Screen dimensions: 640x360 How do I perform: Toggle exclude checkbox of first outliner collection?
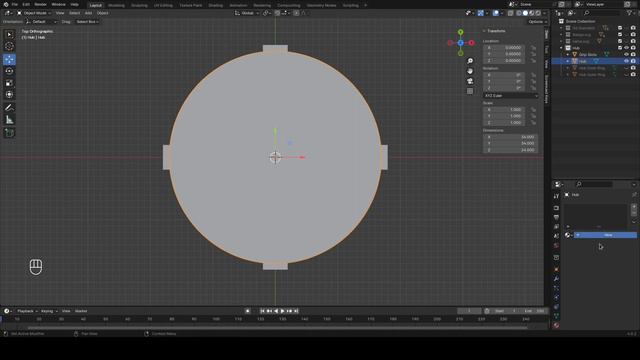tap(620, 28)
